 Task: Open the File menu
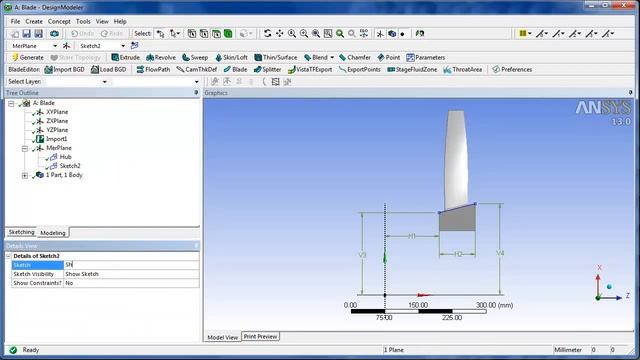coord(15,21)
